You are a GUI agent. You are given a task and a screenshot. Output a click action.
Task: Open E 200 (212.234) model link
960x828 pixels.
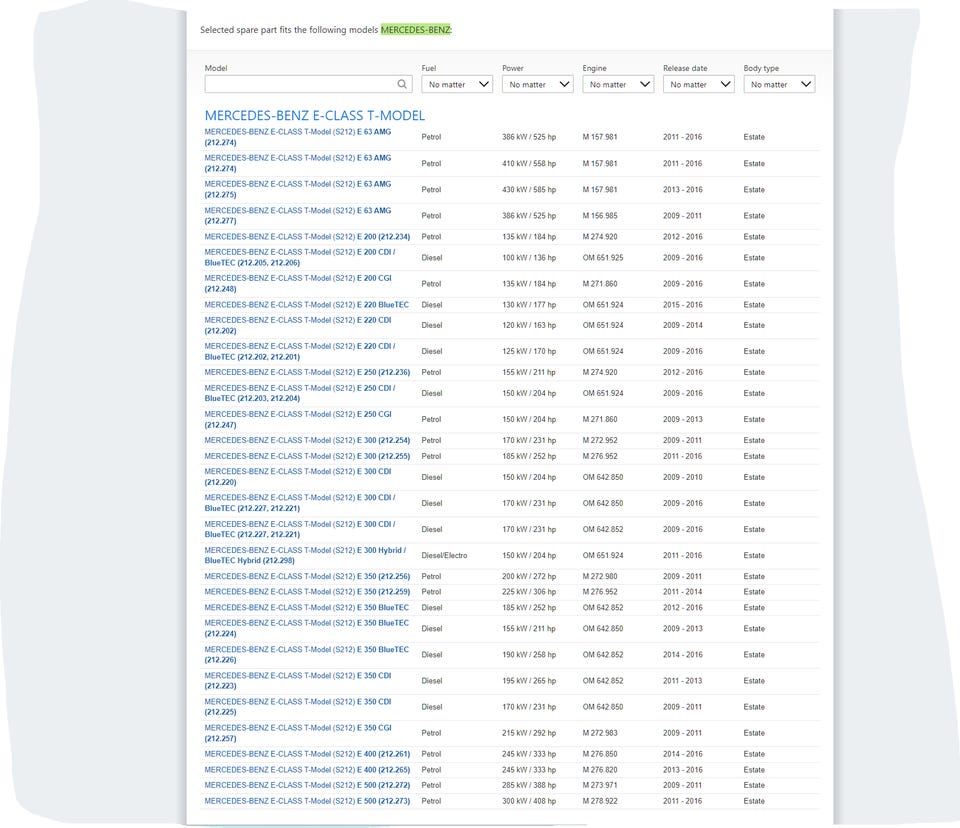[307, 236]
